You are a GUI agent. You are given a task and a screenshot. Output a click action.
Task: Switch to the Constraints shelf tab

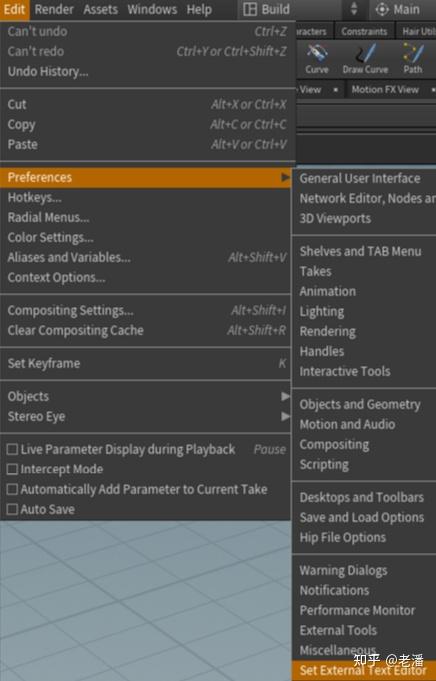point(364,31)
